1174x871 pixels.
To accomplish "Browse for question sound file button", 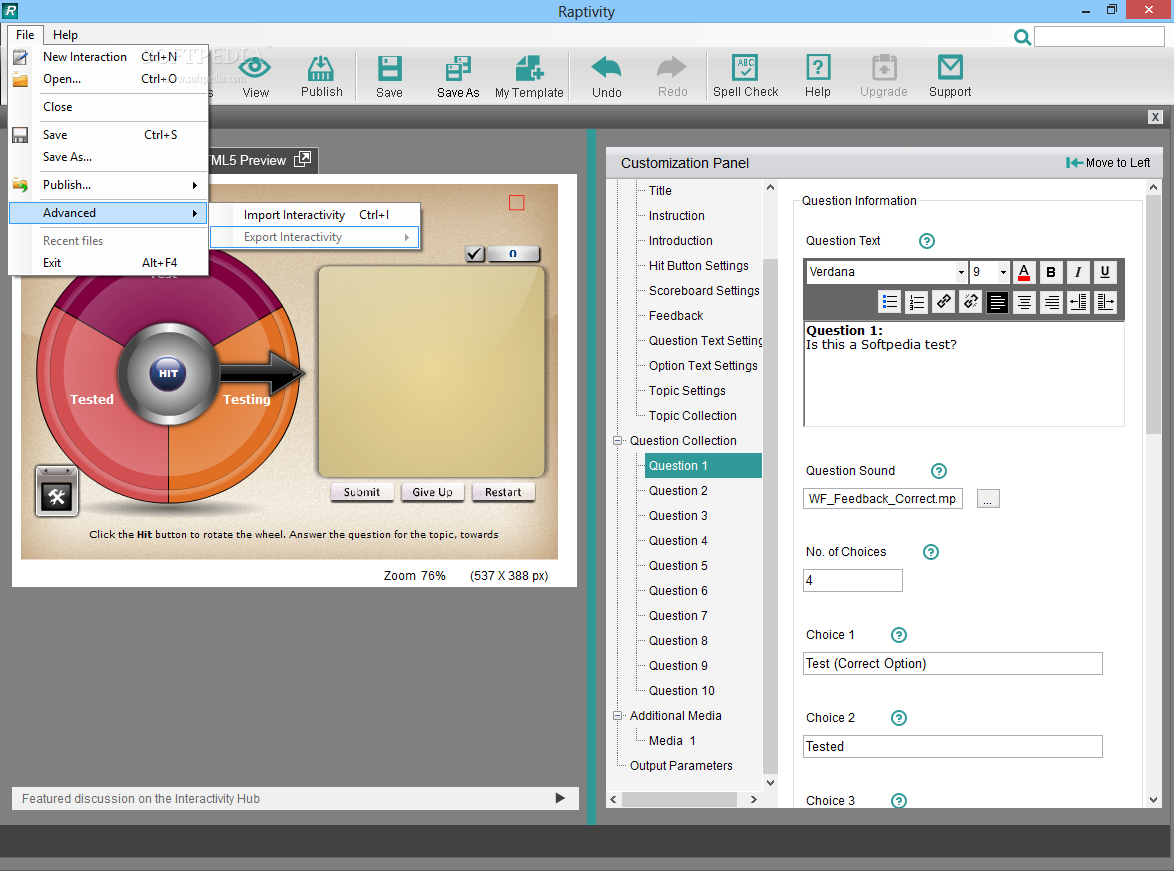I will 988,499.
